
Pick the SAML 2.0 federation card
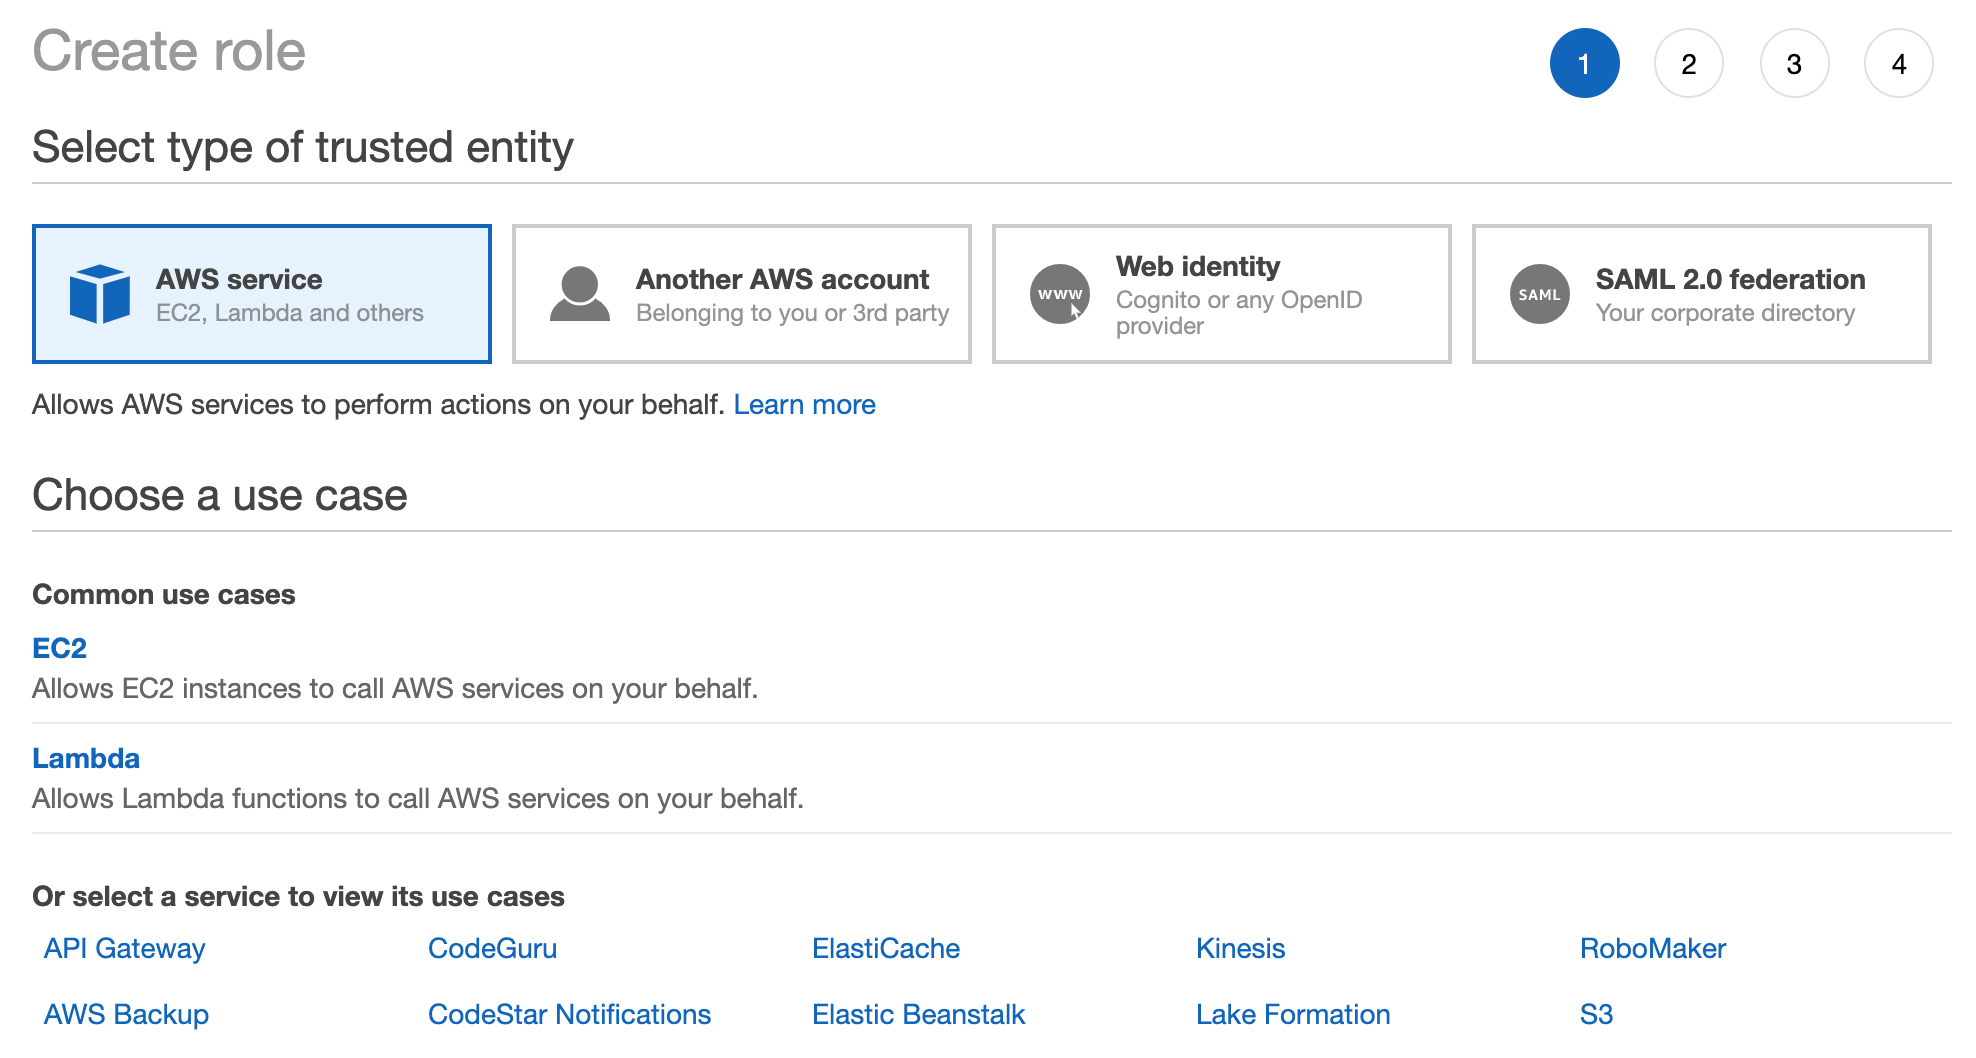pos(1702,294)
